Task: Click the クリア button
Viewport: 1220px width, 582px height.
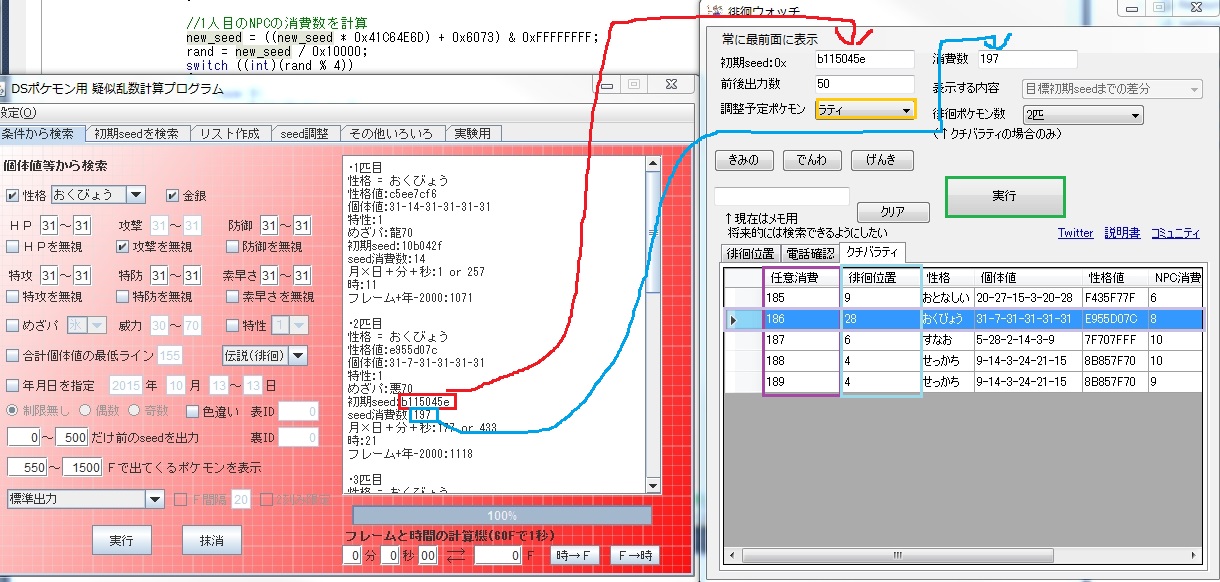Action: 893,213
